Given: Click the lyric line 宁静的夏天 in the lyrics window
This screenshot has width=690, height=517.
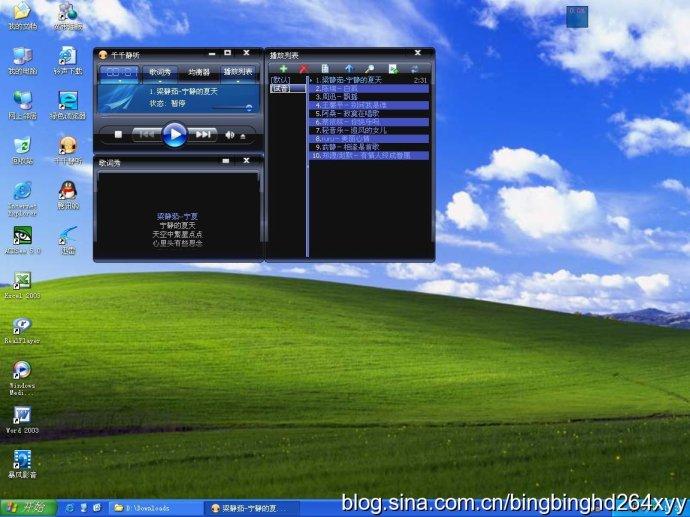Looking at the screenshot, I should (177, 225).
